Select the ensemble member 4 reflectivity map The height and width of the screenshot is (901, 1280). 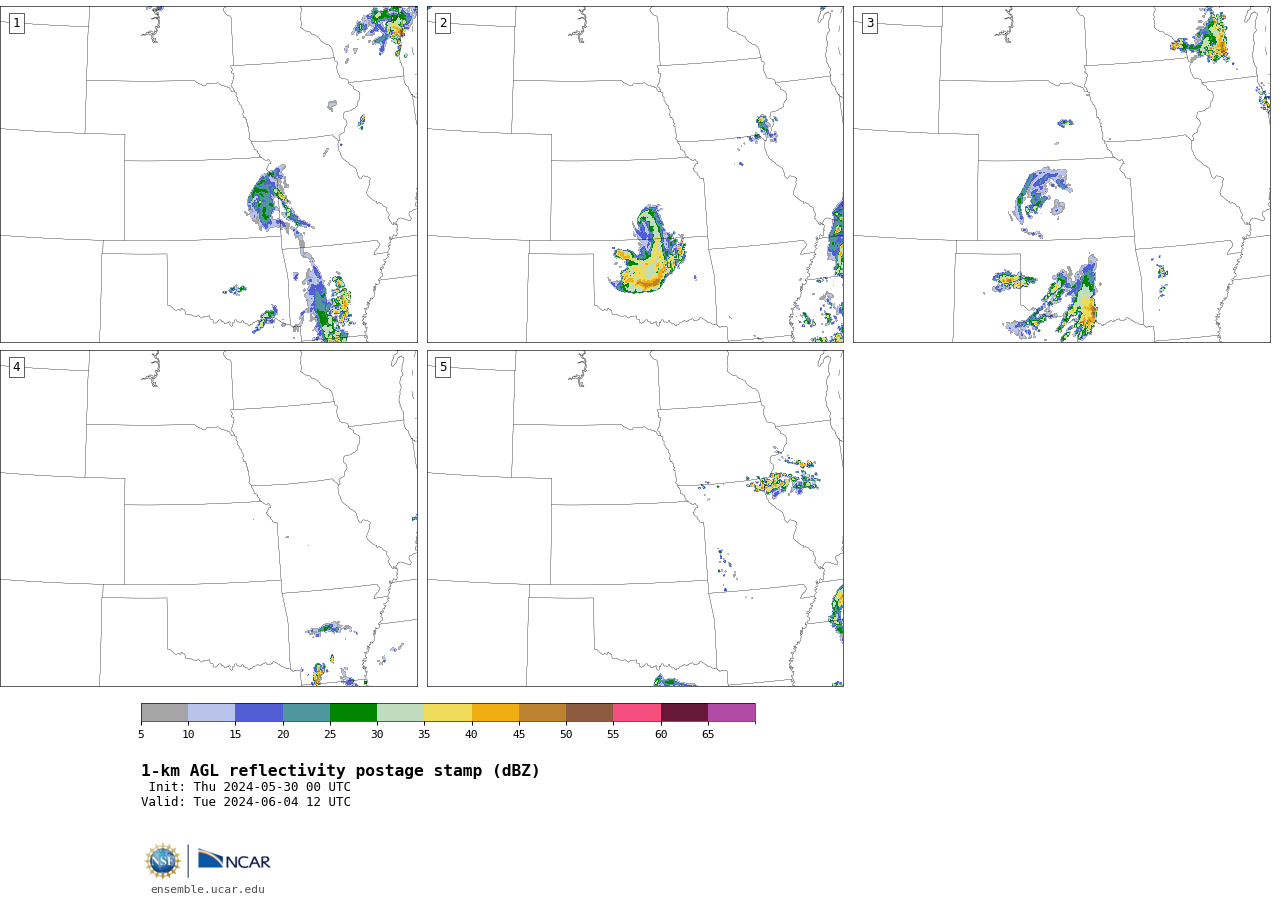(209, 518)
